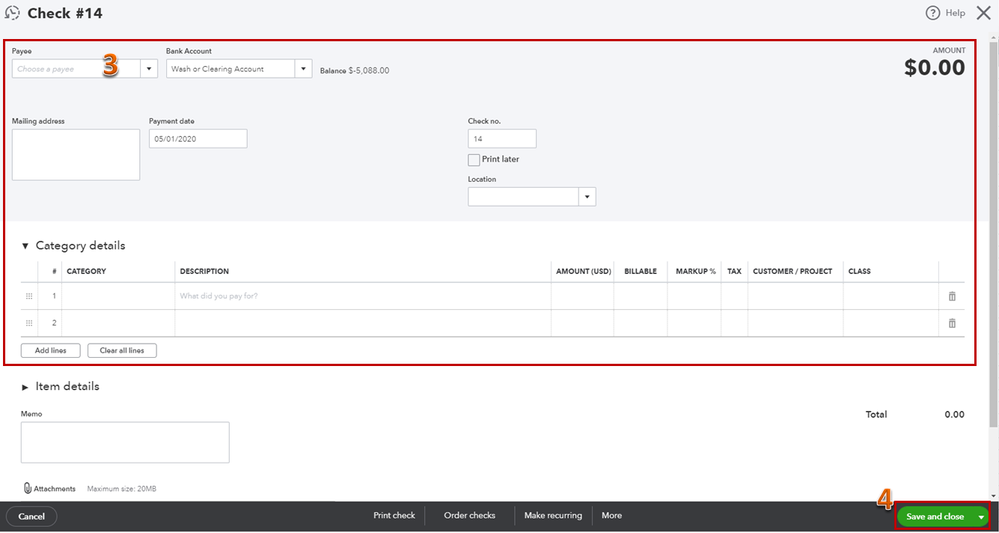Click the Wash or Clearing Account field
999x533 pixels.
click(231, 69)
